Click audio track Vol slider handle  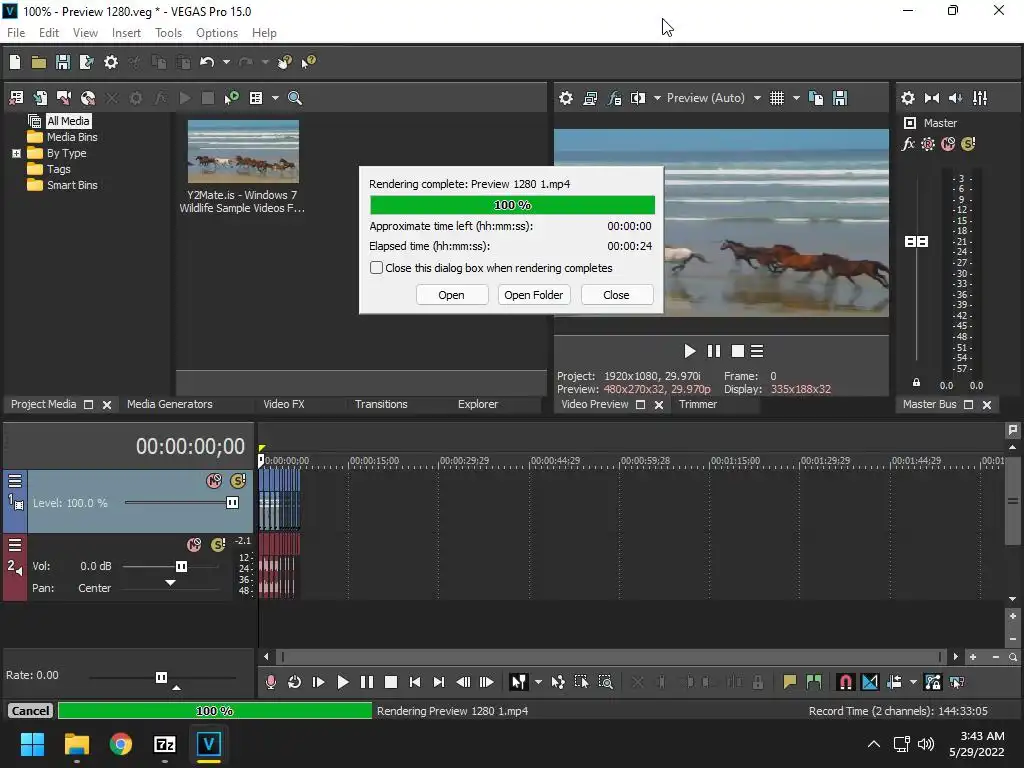[x=181, y=566]
